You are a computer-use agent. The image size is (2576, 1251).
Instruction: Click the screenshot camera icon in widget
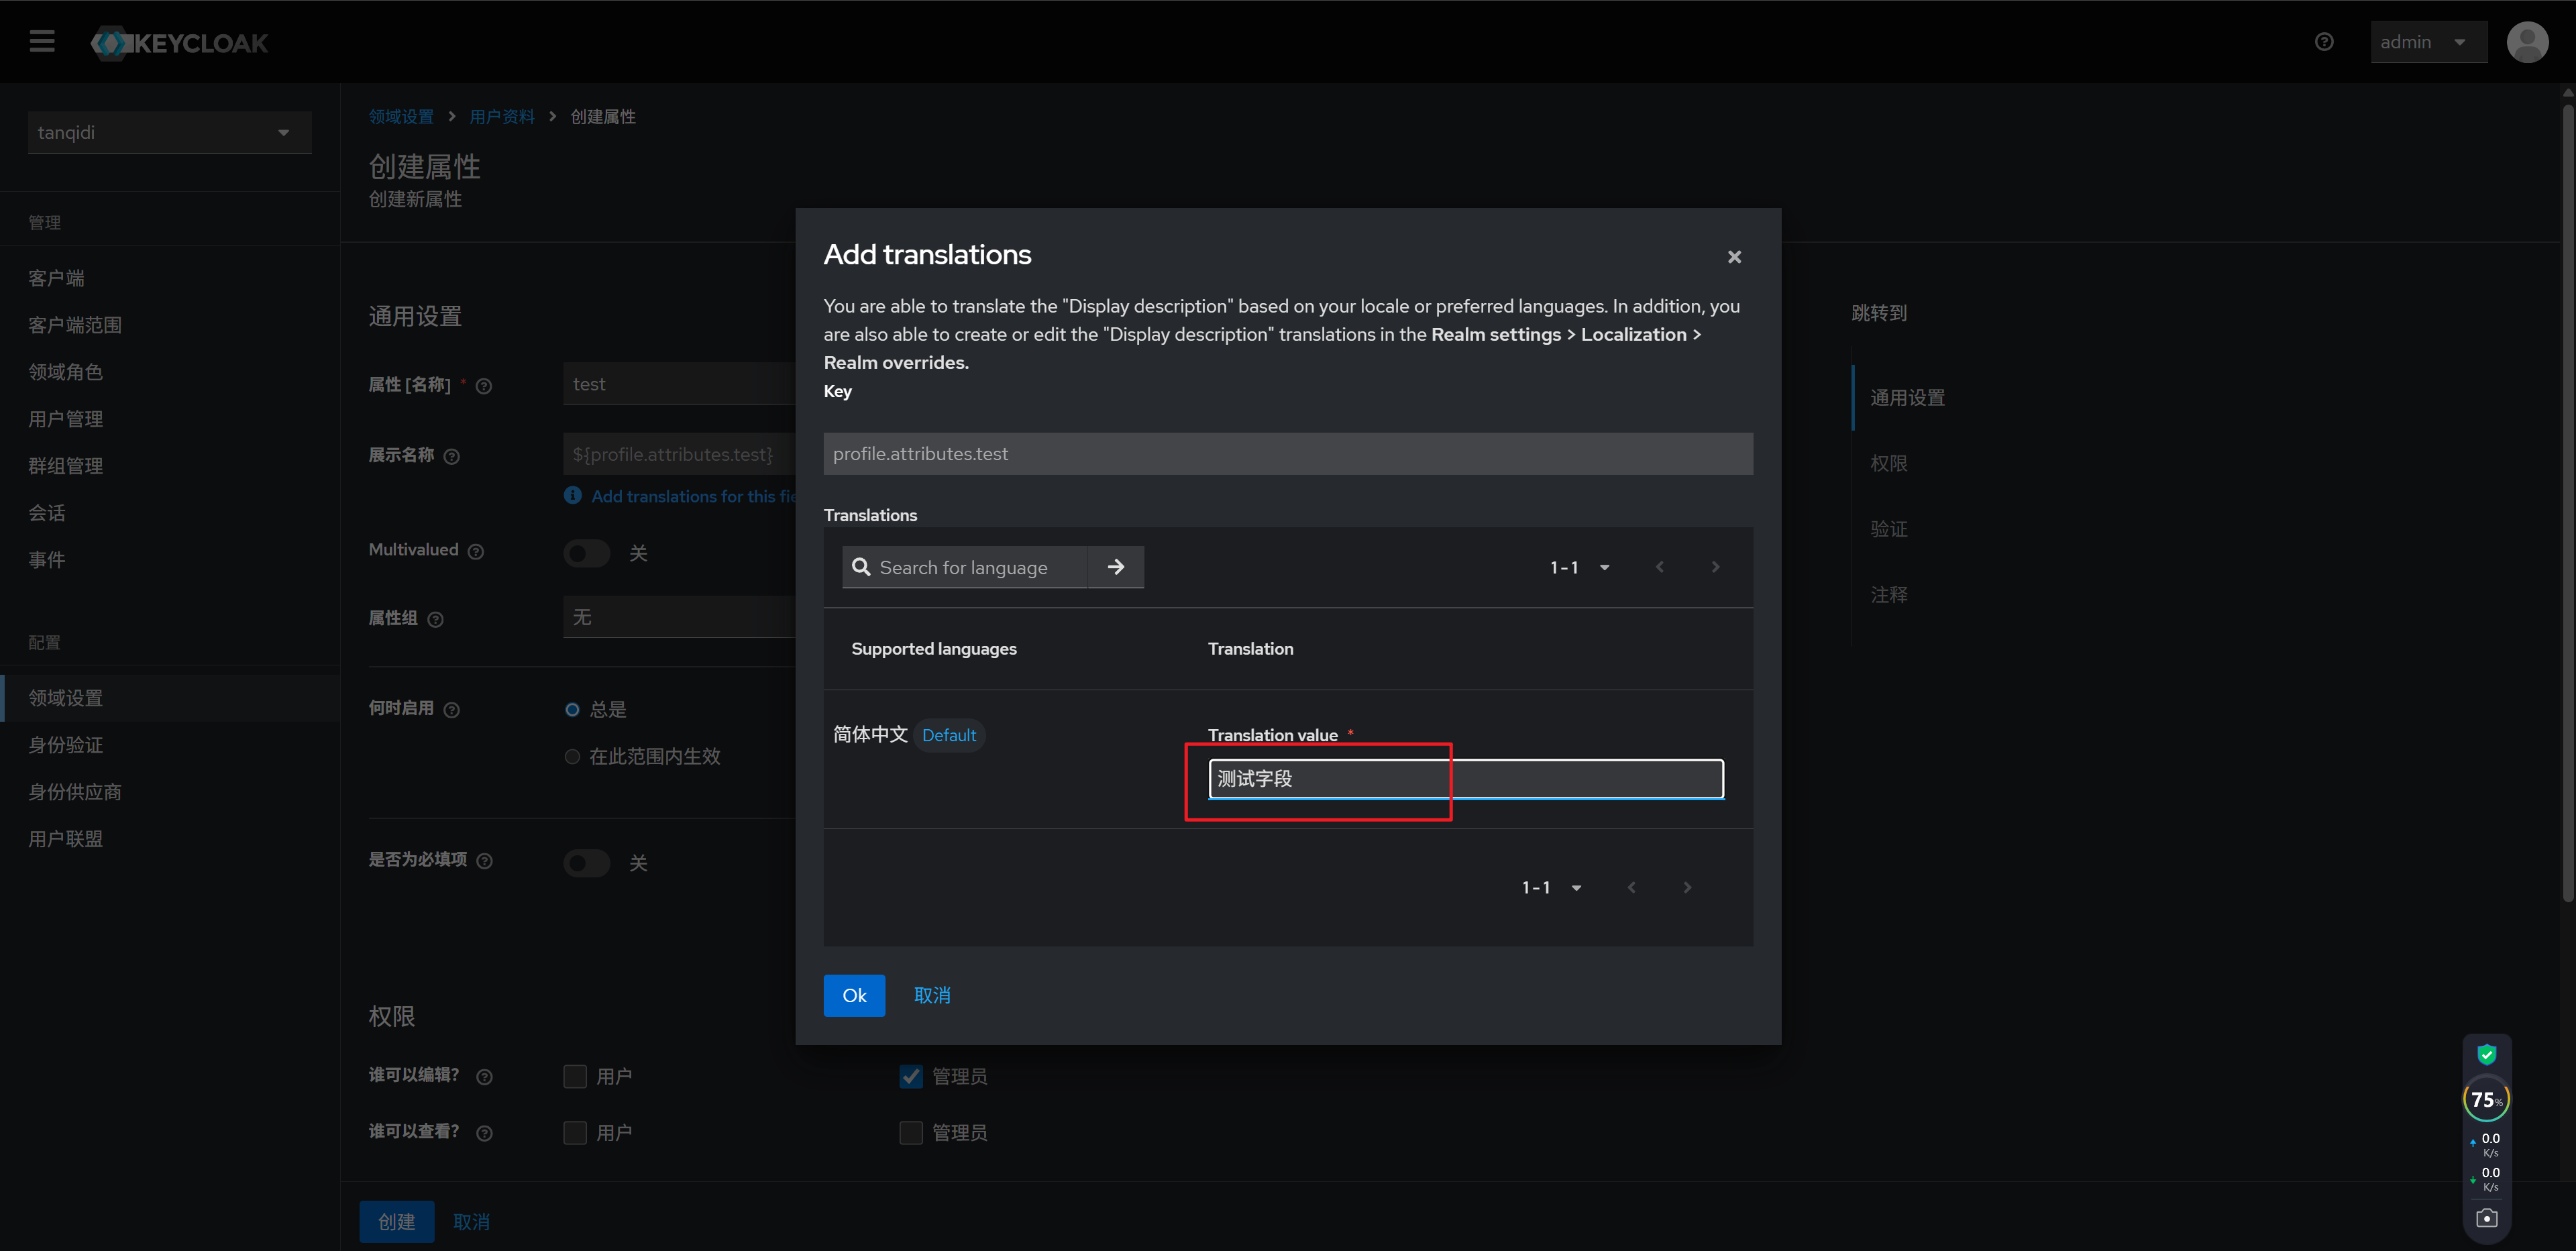[2487, 1218]
